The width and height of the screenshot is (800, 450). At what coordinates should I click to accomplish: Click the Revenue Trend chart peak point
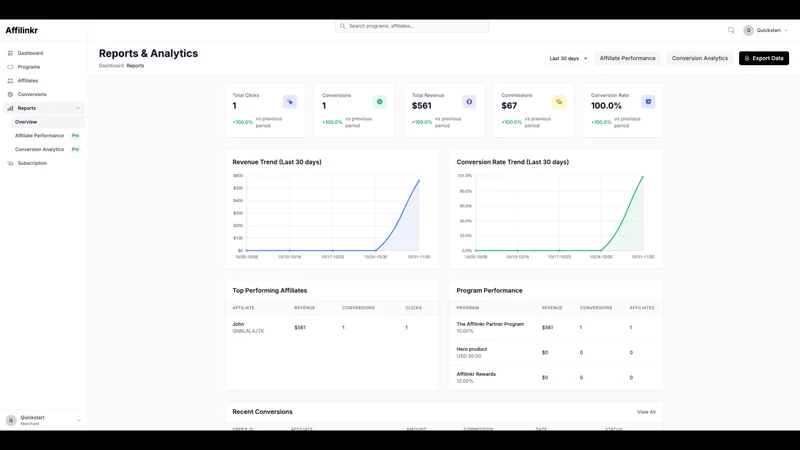point(419,181)
